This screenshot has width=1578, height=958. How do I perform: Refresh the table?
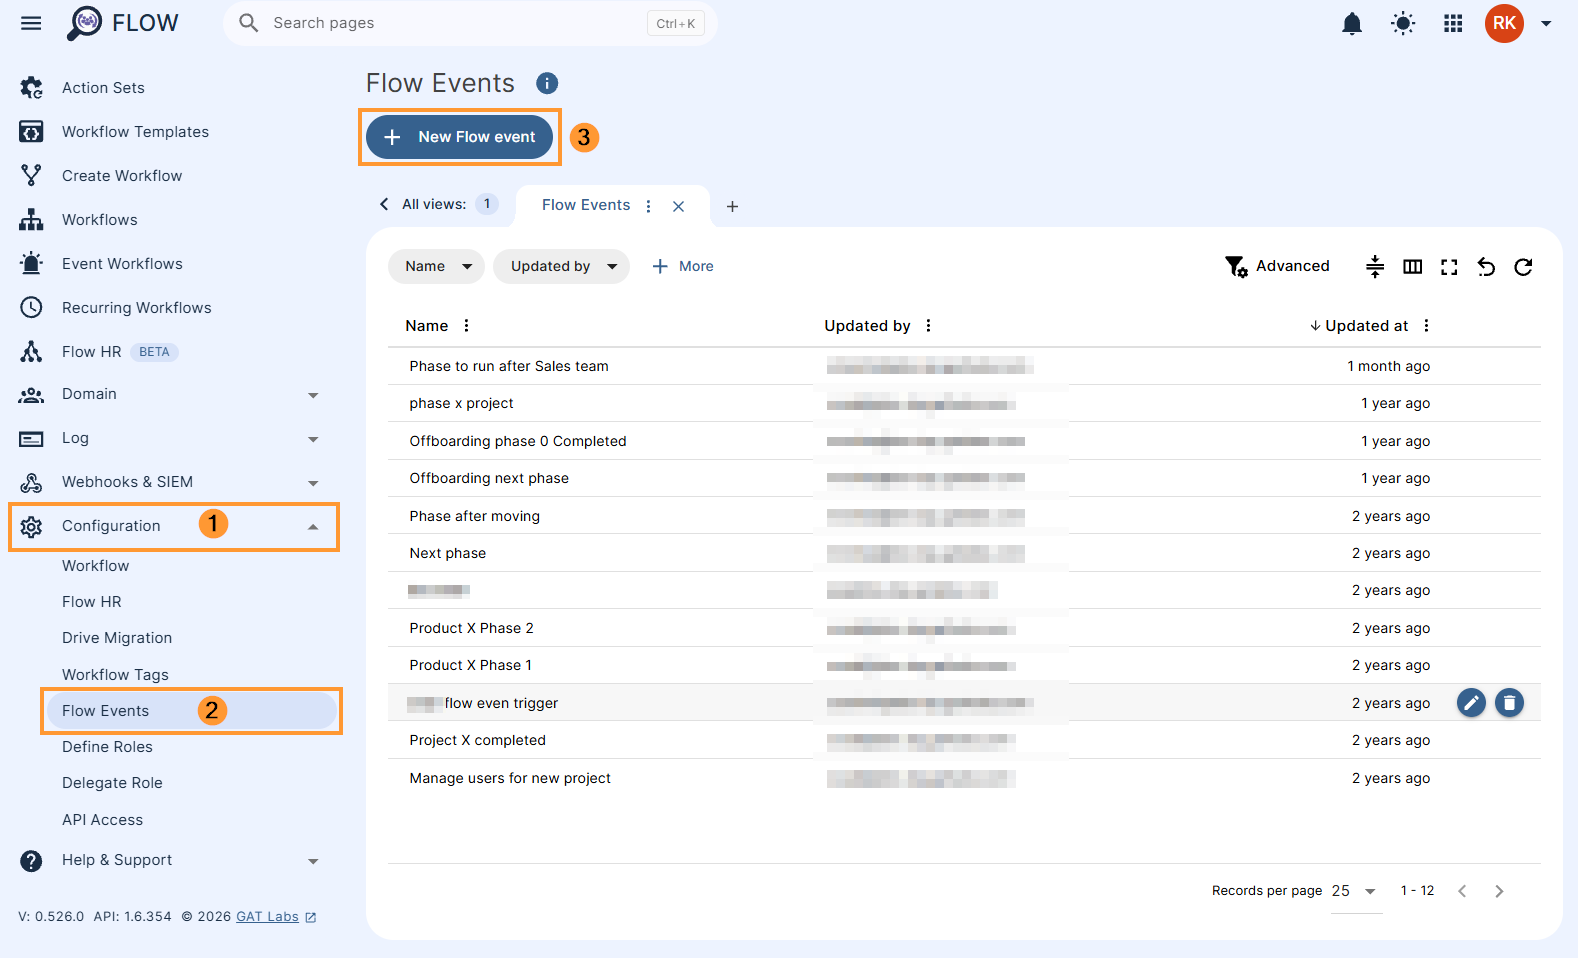pos(1523,266)
